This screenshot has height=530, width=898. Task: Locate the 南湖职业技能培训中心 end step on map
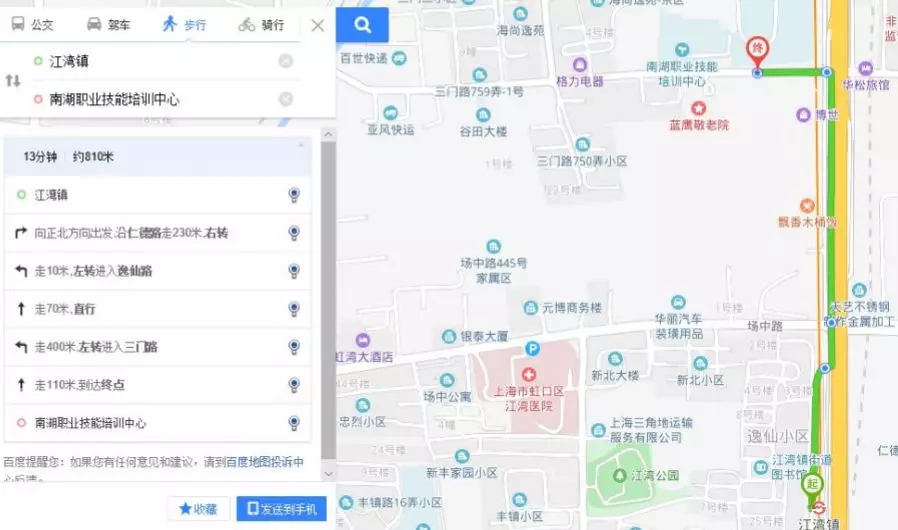pos(294,423)
